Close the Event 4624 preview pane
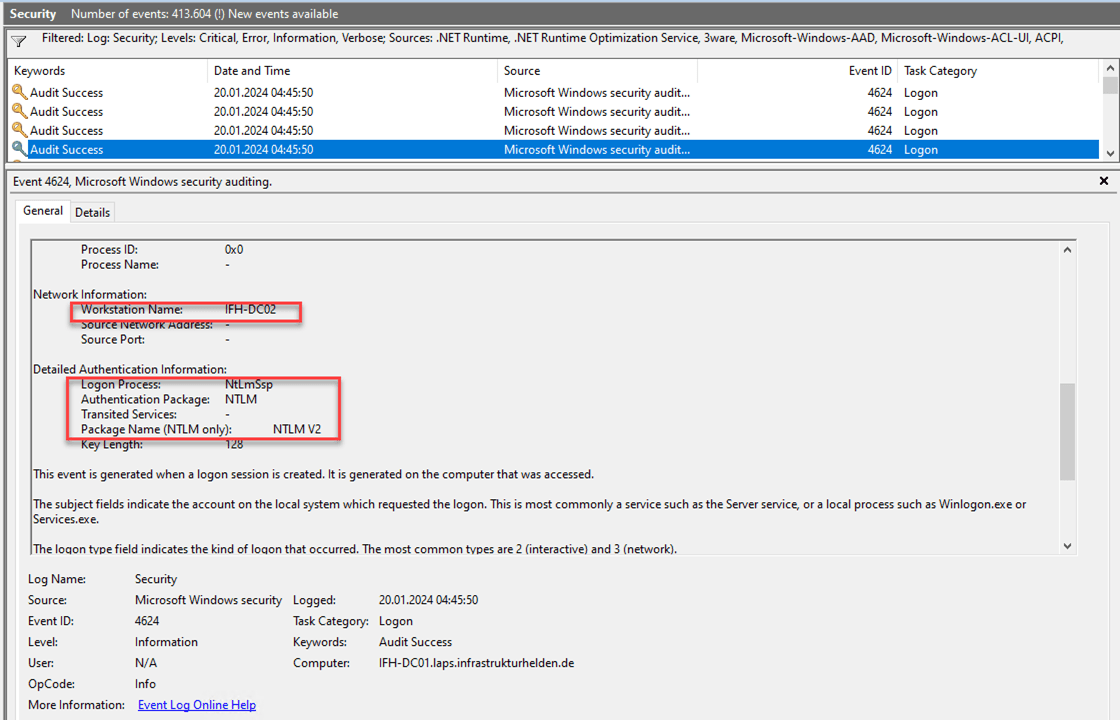 1104,181
